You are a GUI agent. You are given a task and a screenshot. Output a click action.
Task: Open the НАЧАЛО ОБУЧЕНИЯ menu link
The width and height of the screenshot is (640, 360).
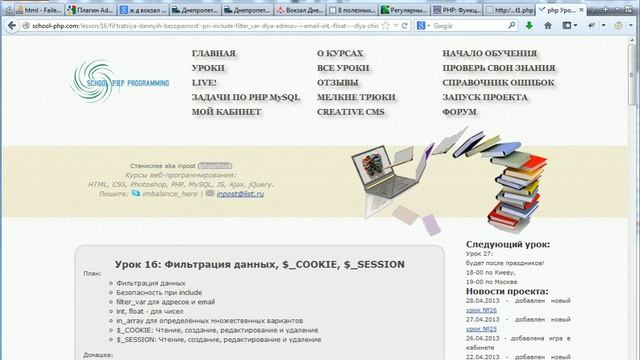tap(489, 53)
